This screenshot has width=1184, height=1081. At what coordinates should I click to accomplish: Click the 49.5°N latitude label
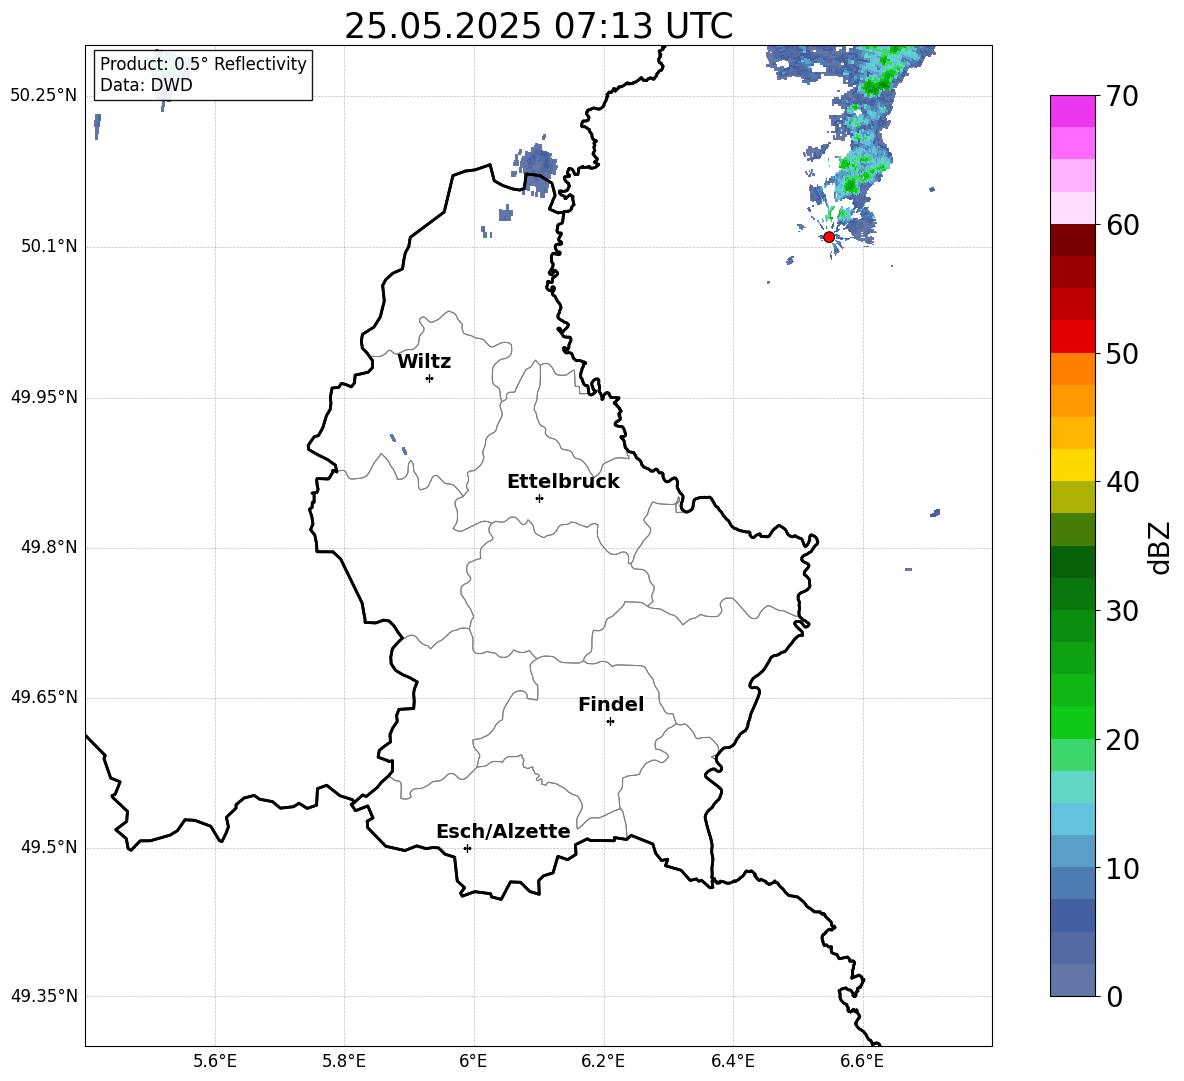click(50, 847)
